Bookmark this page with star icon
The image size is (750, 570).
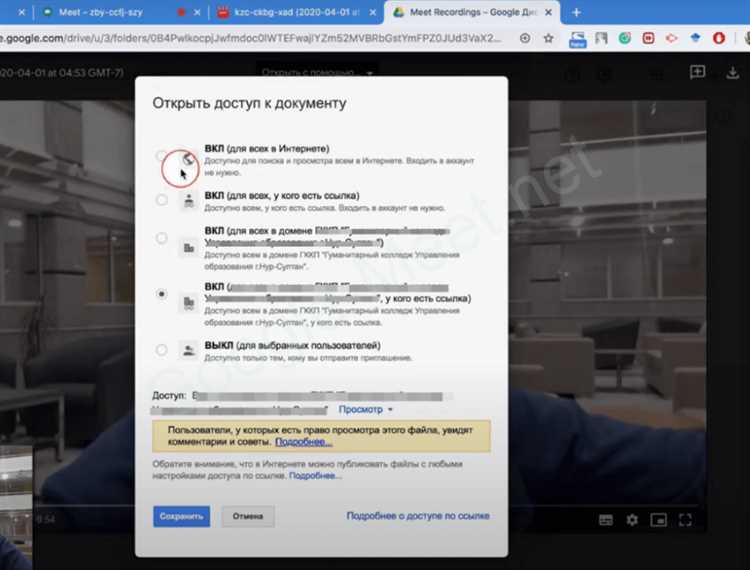(548, 38)
